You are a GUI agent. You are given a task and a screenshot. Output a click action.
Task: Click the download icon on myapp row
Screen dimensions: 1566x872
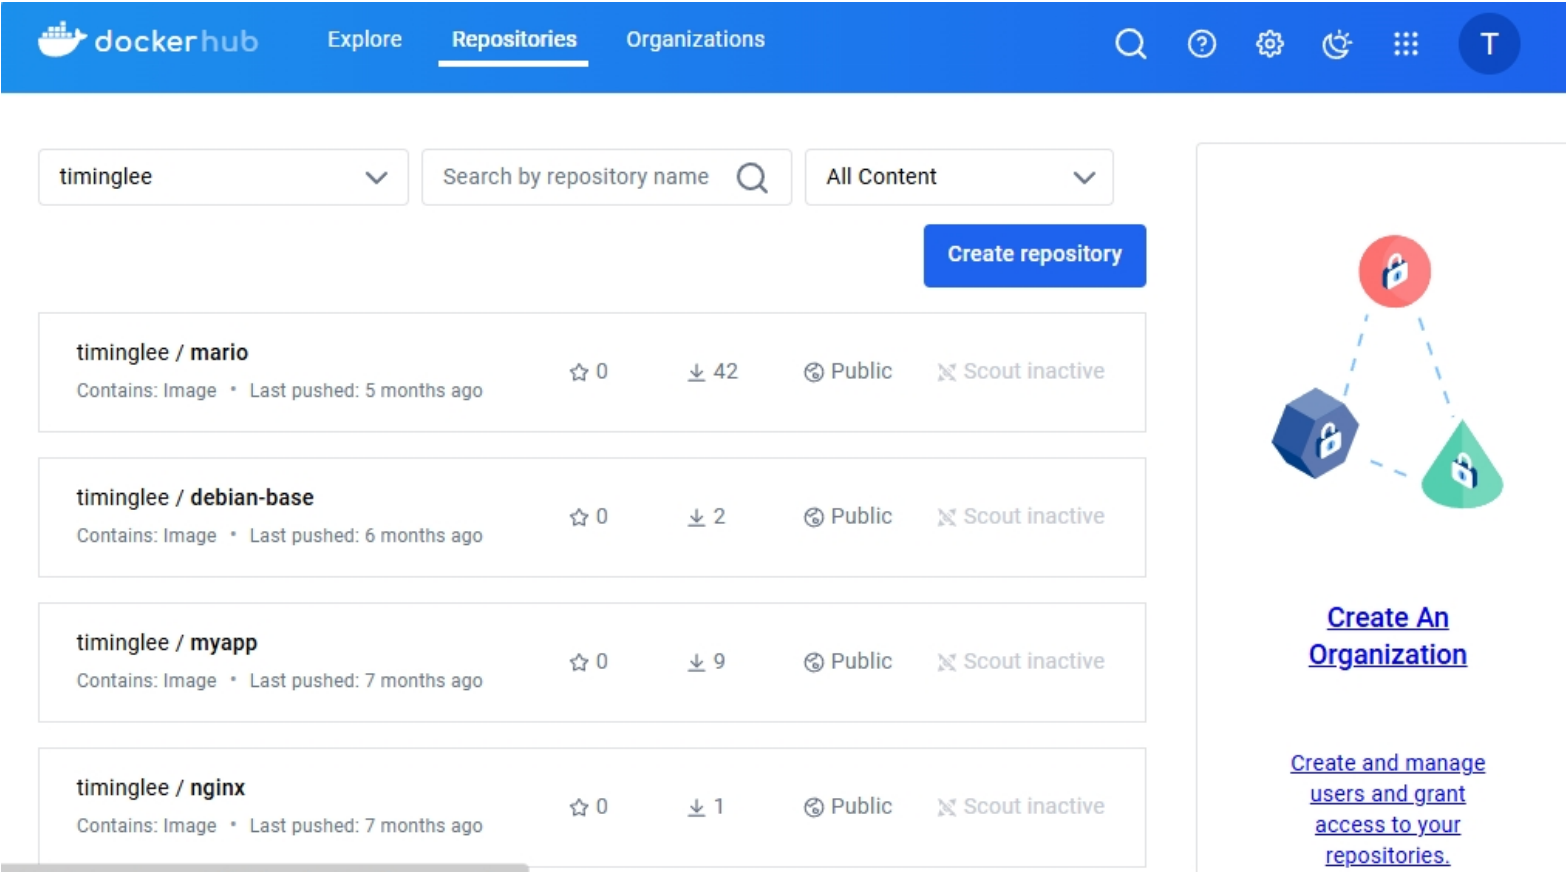pos(696,662)
